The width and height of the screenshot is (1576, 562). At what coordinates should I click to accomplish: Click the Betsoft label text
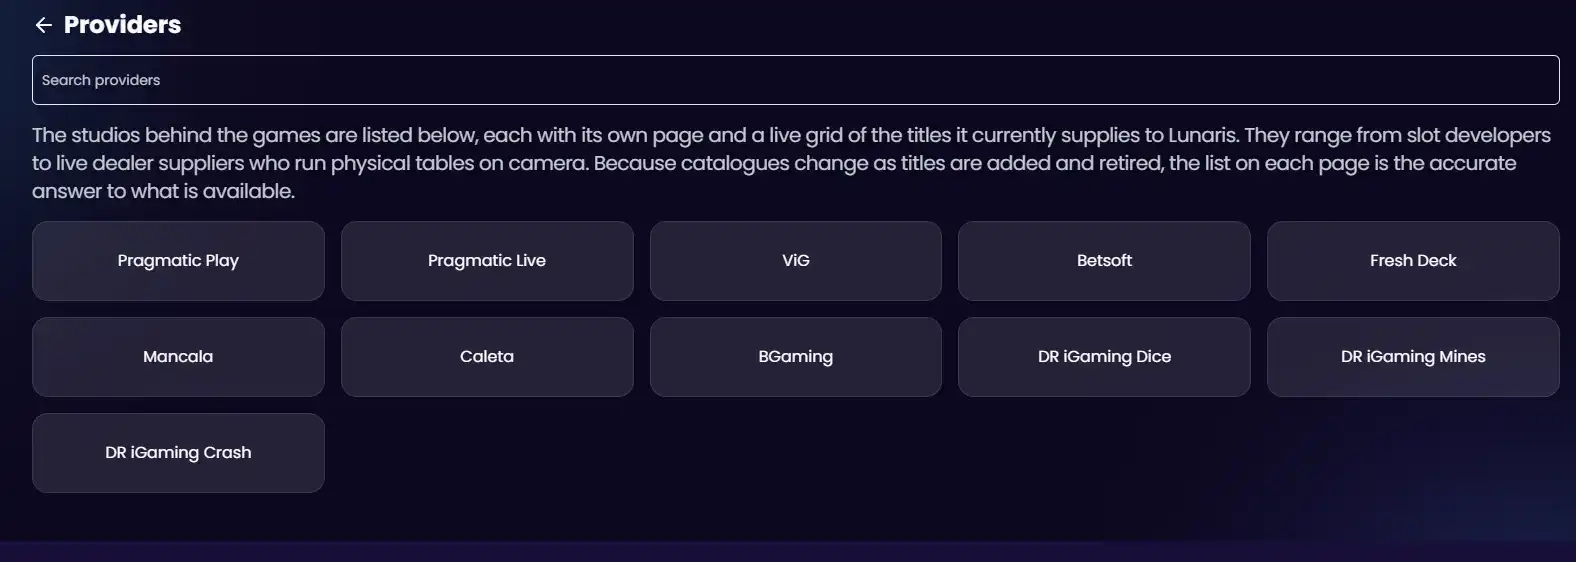point(1104,260)
